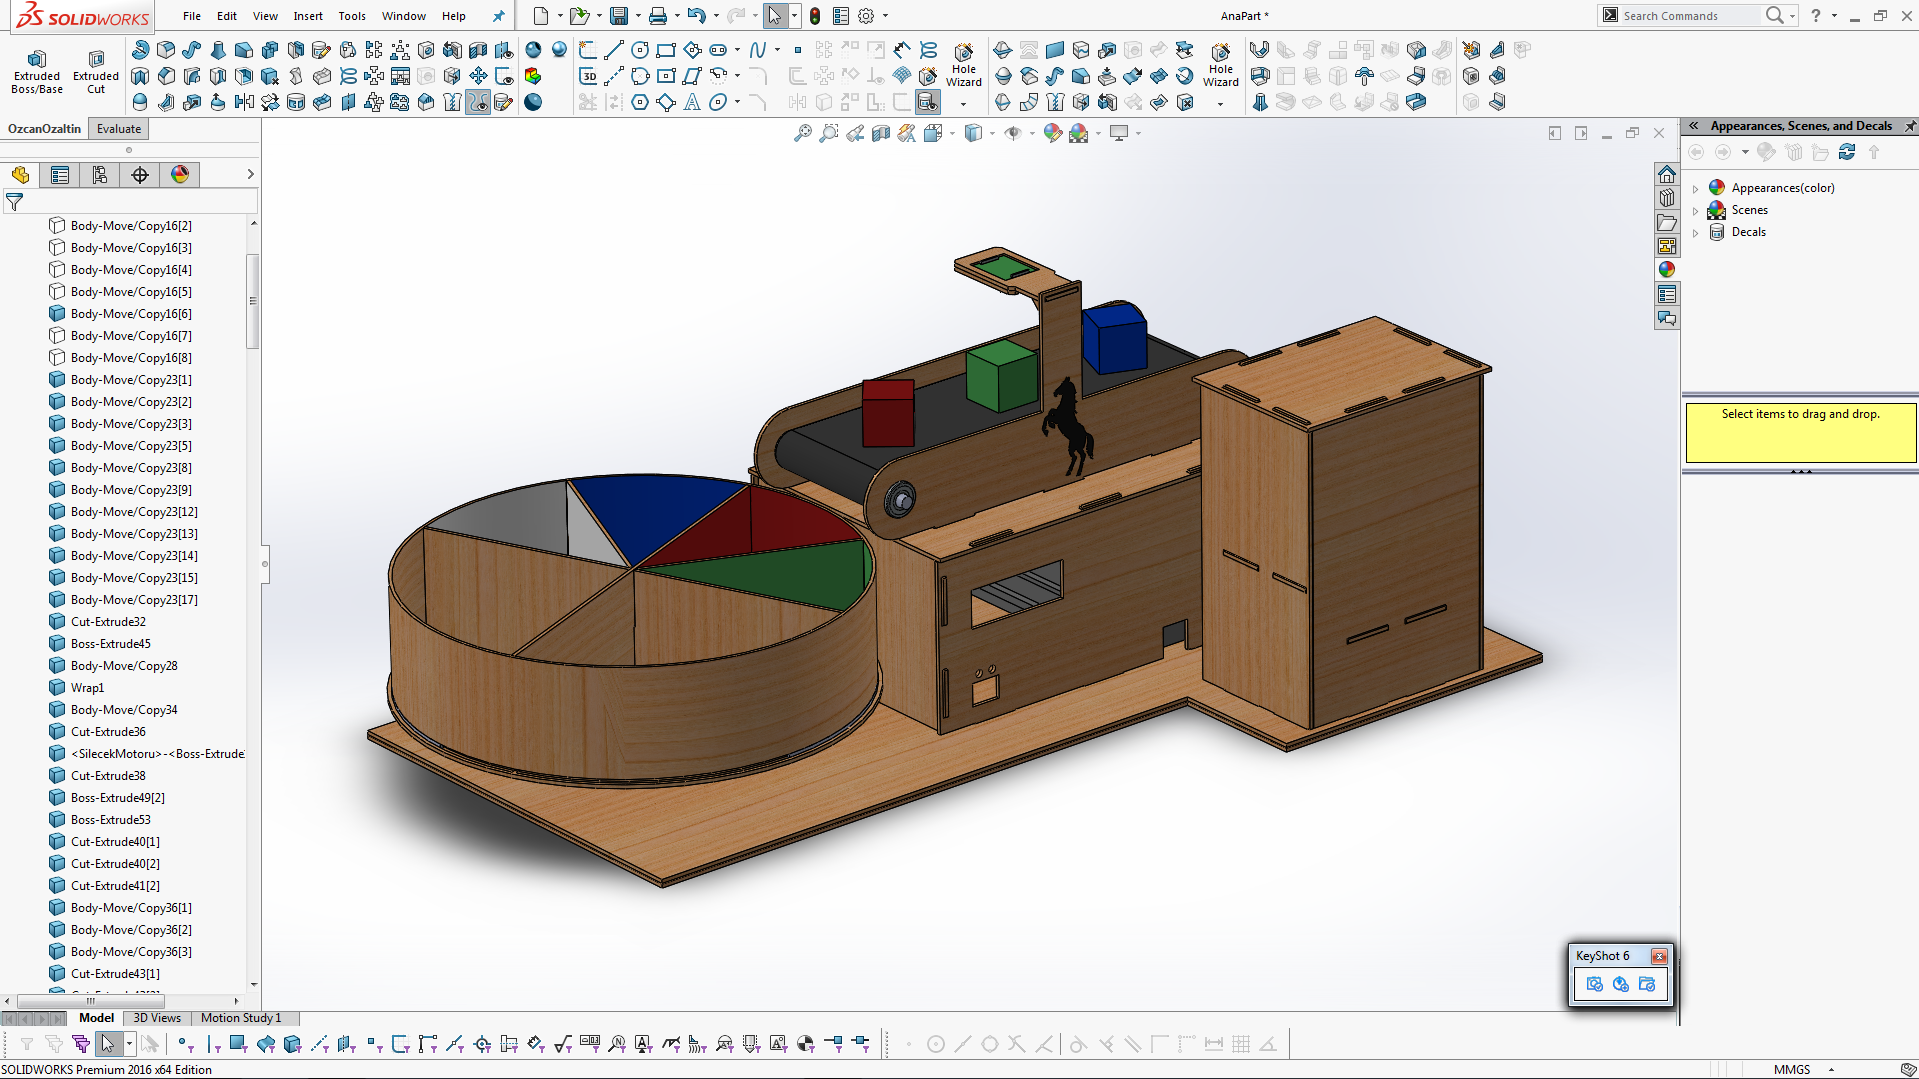Click the MMGS unit system in status bar
This screenshot has height=1079, width=1919.
tap(1792, 1069)
